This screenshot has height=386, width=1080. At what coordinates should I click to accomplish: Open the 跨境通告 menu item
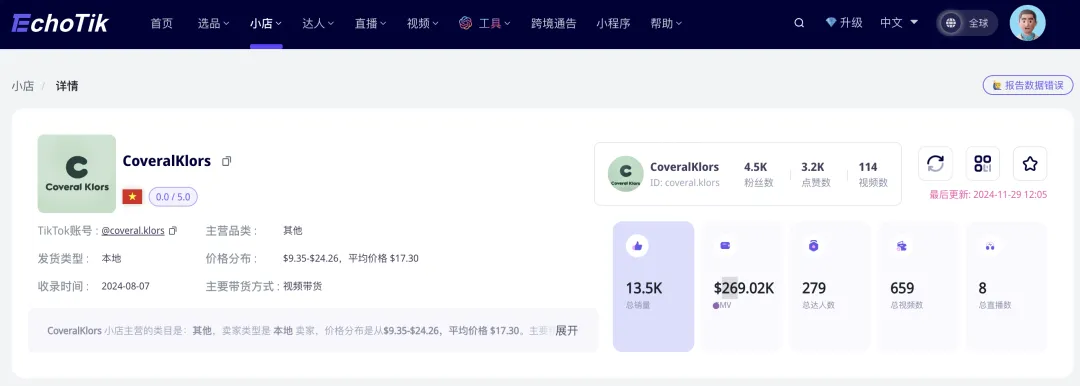click(553, 23)
